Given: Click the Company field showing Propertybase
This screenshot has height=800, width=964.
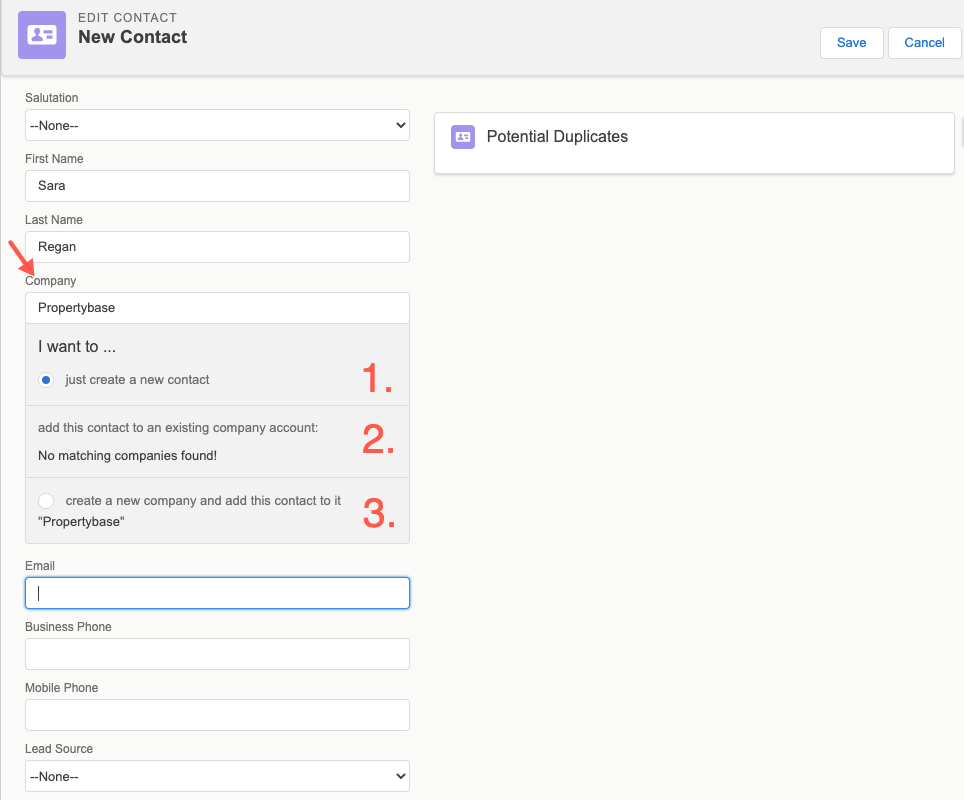Looking at the screenshot, I should (x=217, y=307).
